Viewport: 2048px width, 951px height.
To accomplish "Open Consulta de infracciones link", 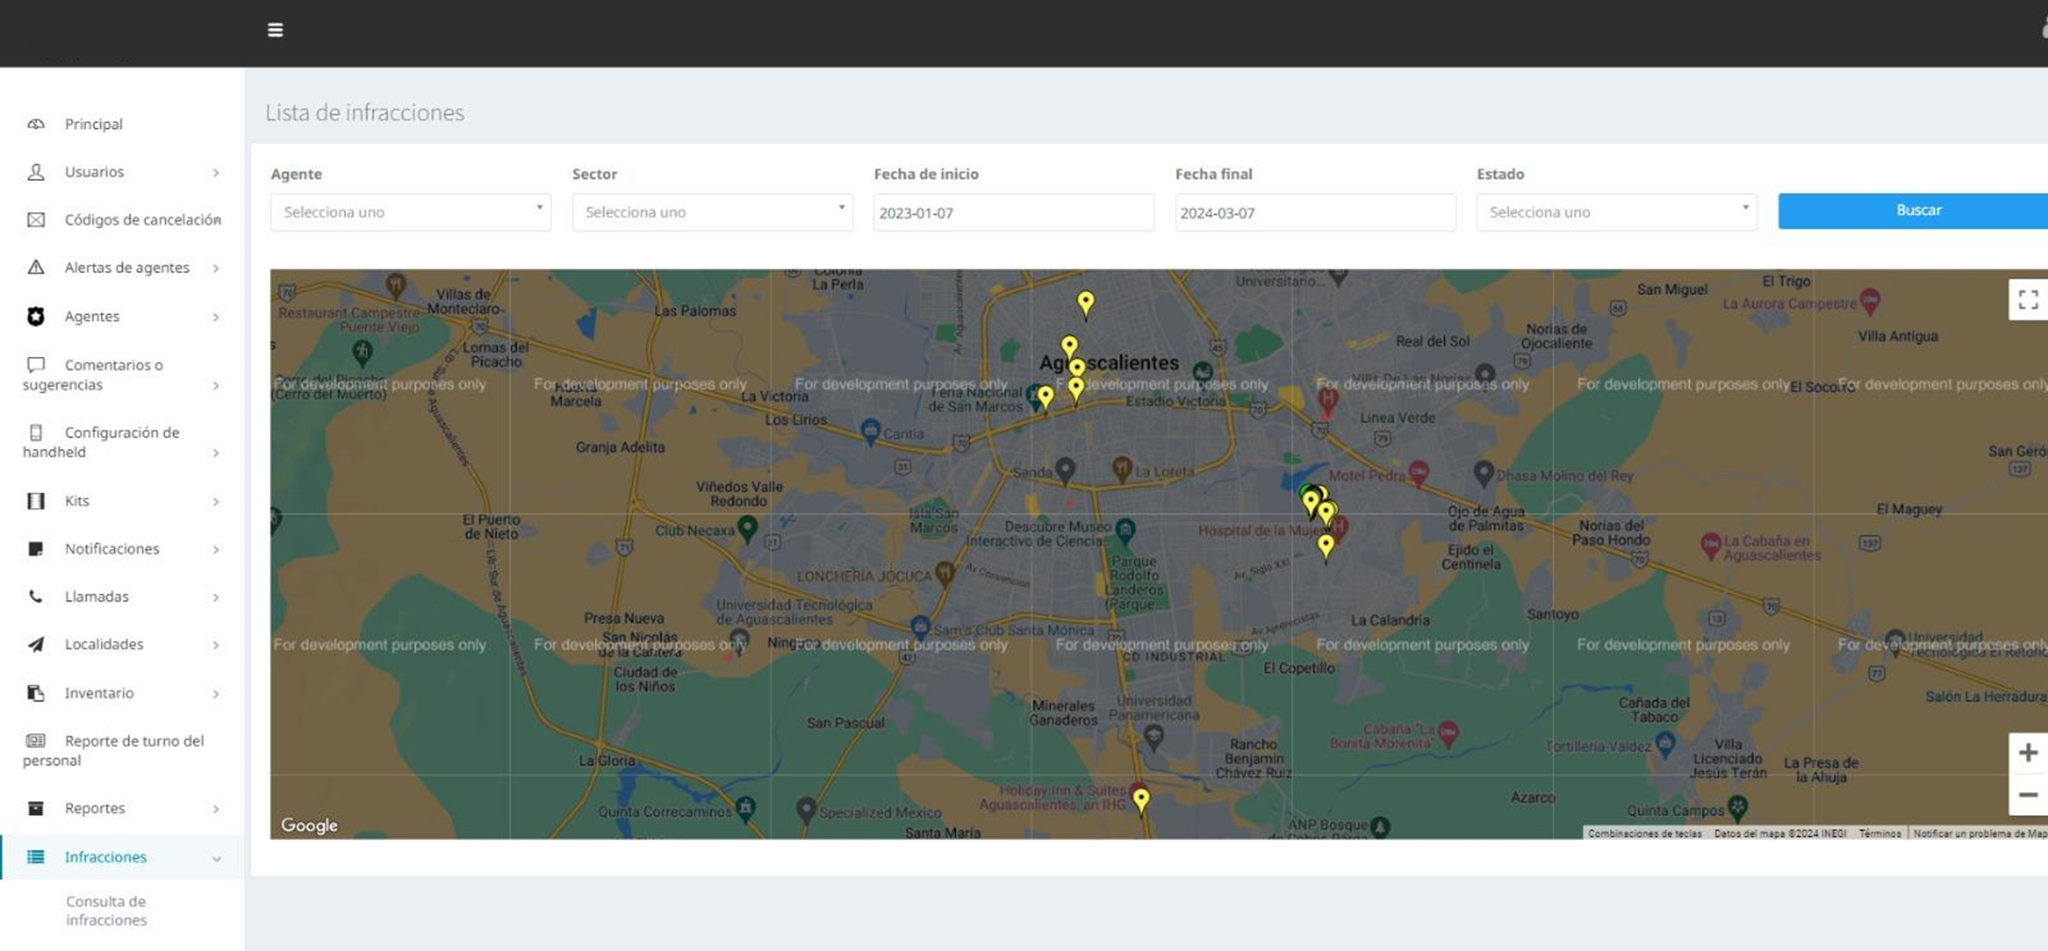I will 106,911.
